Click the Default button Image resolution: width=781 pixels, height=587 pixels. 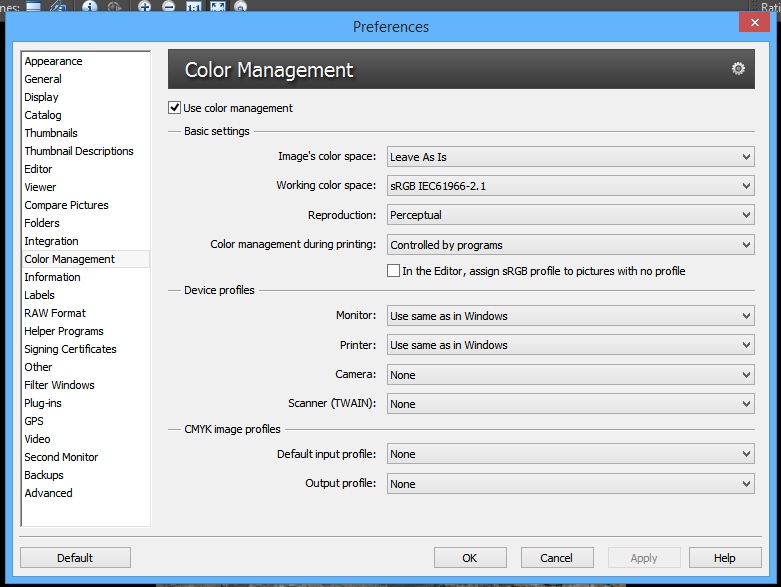pos(75,558)
